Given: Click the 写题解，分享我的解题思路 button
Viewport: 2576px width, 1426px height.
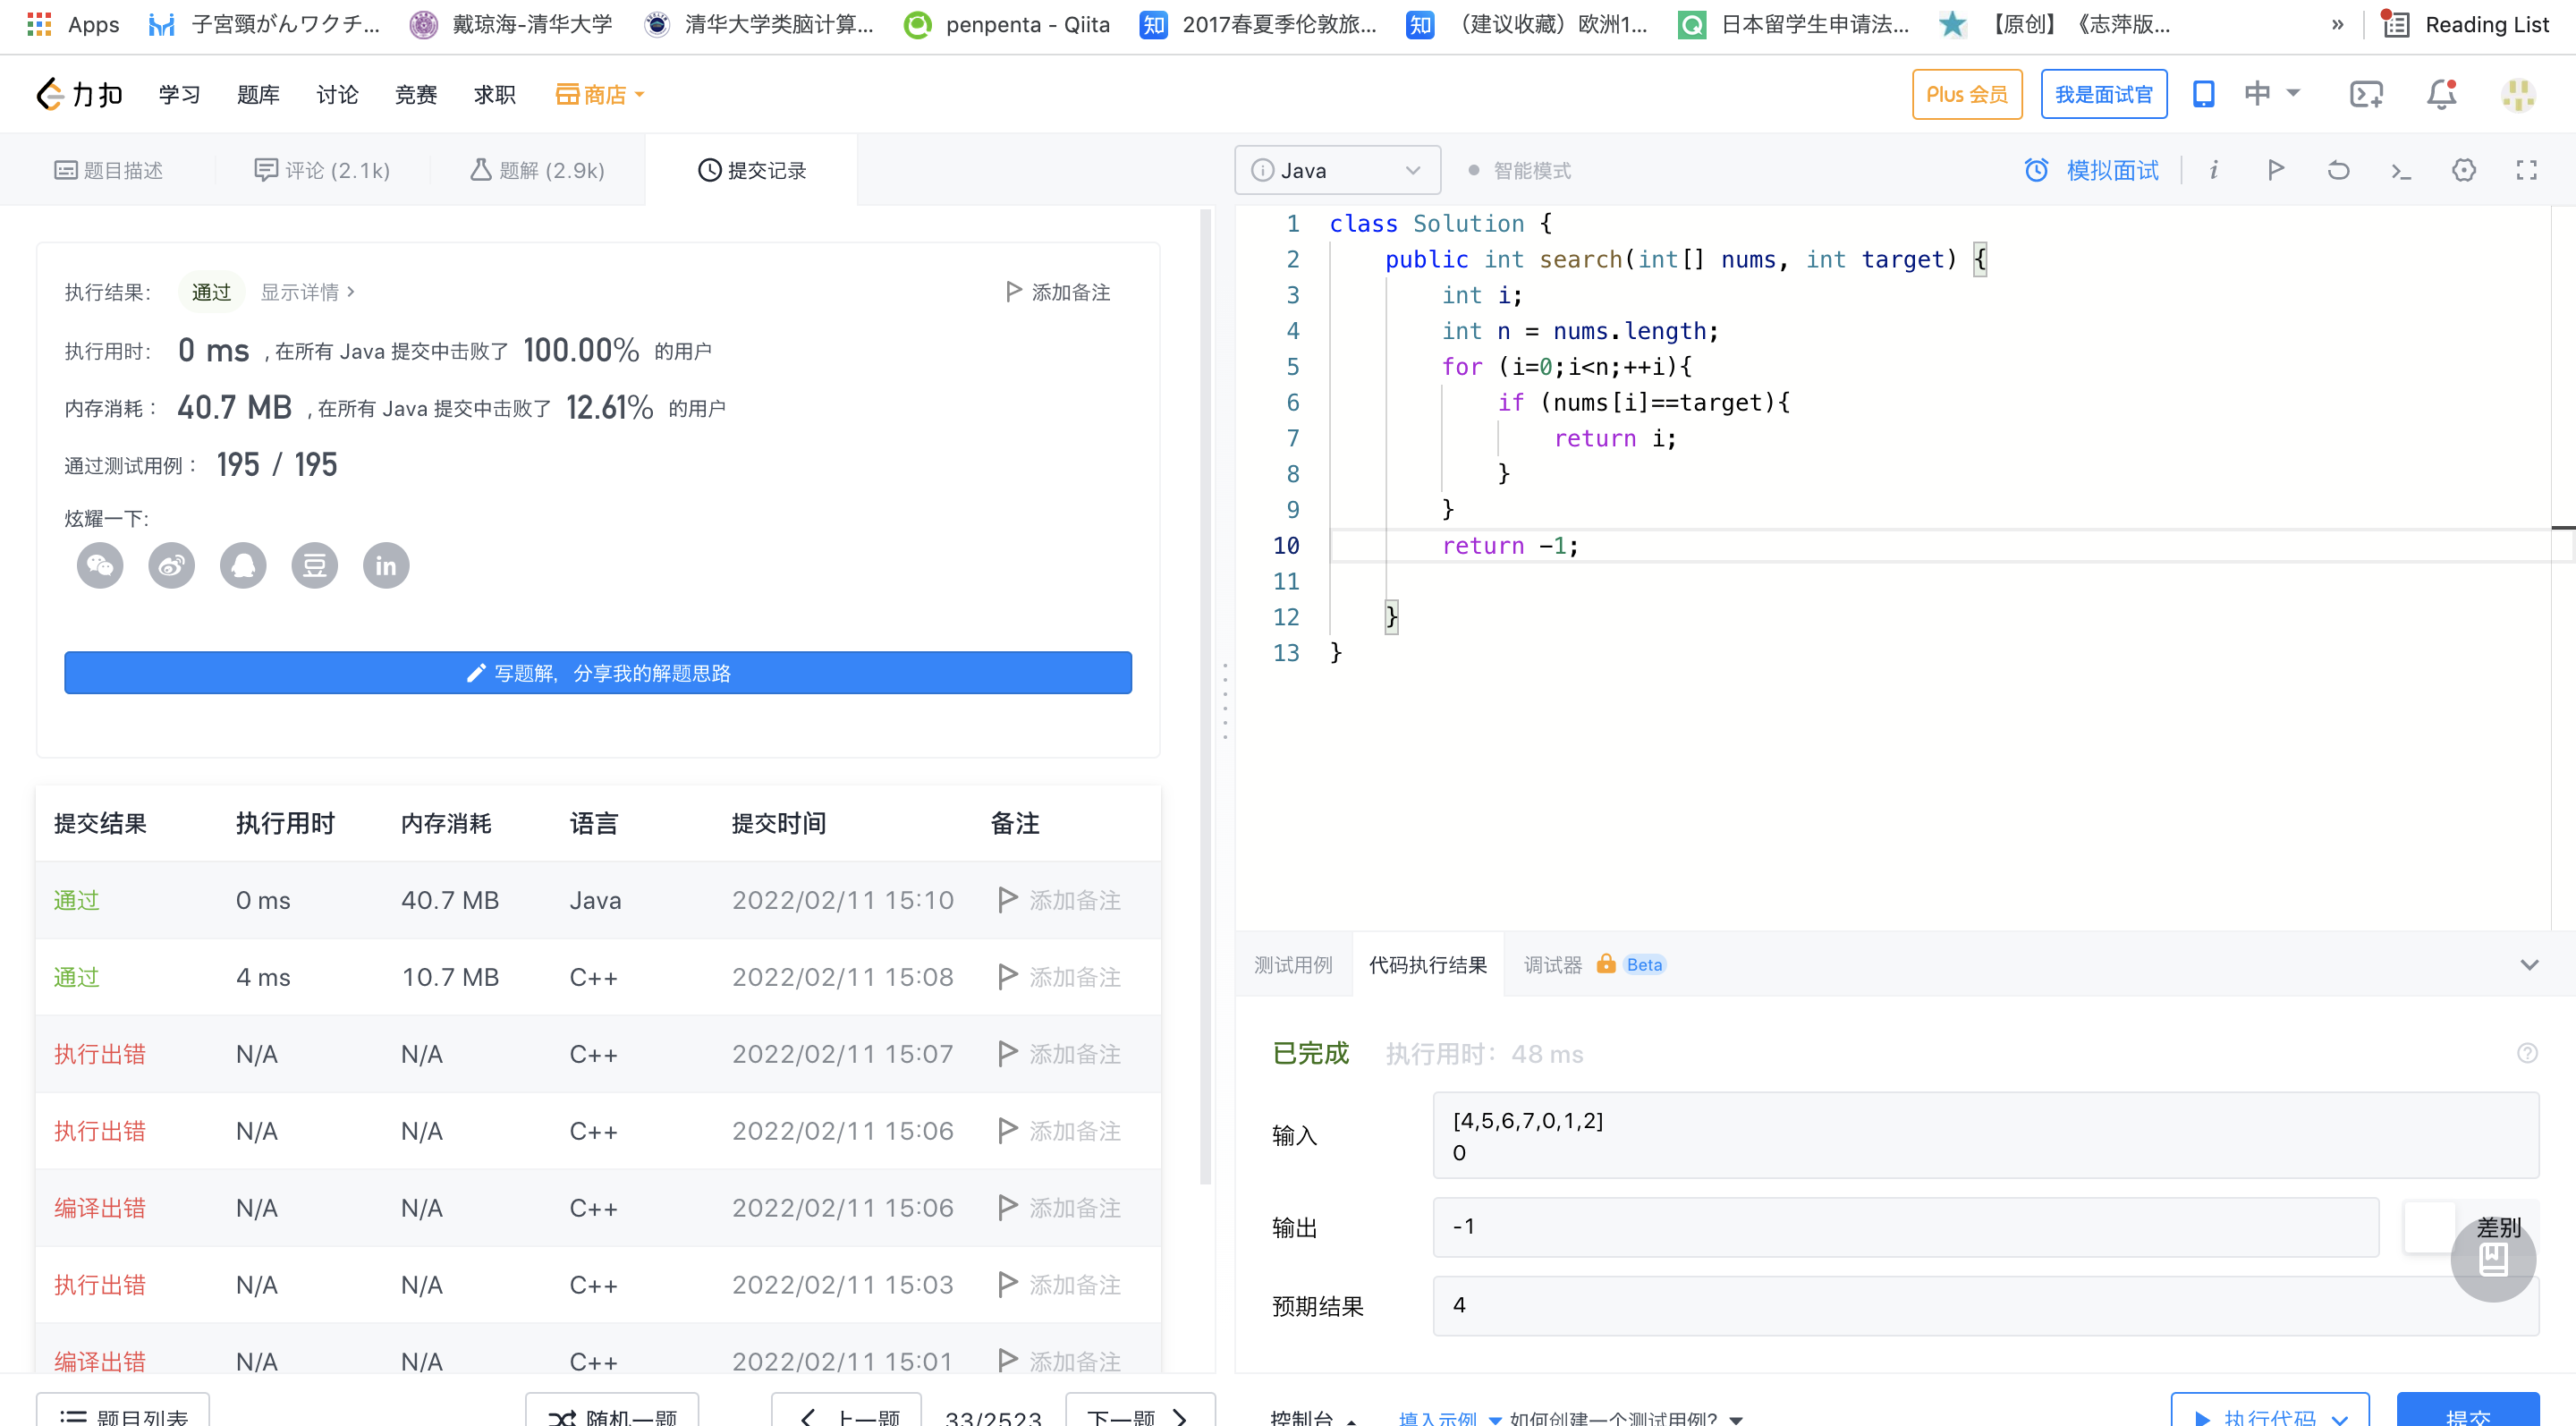Looking at the screenshot, I should 597,672.
